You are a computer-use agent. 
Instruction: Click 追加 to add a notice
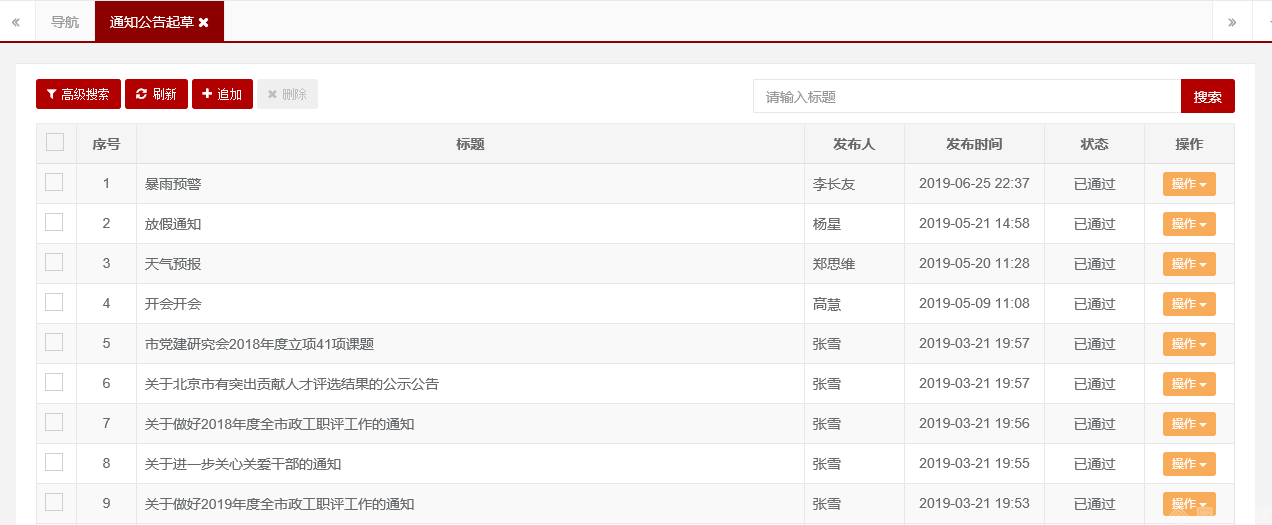(222, 94)
